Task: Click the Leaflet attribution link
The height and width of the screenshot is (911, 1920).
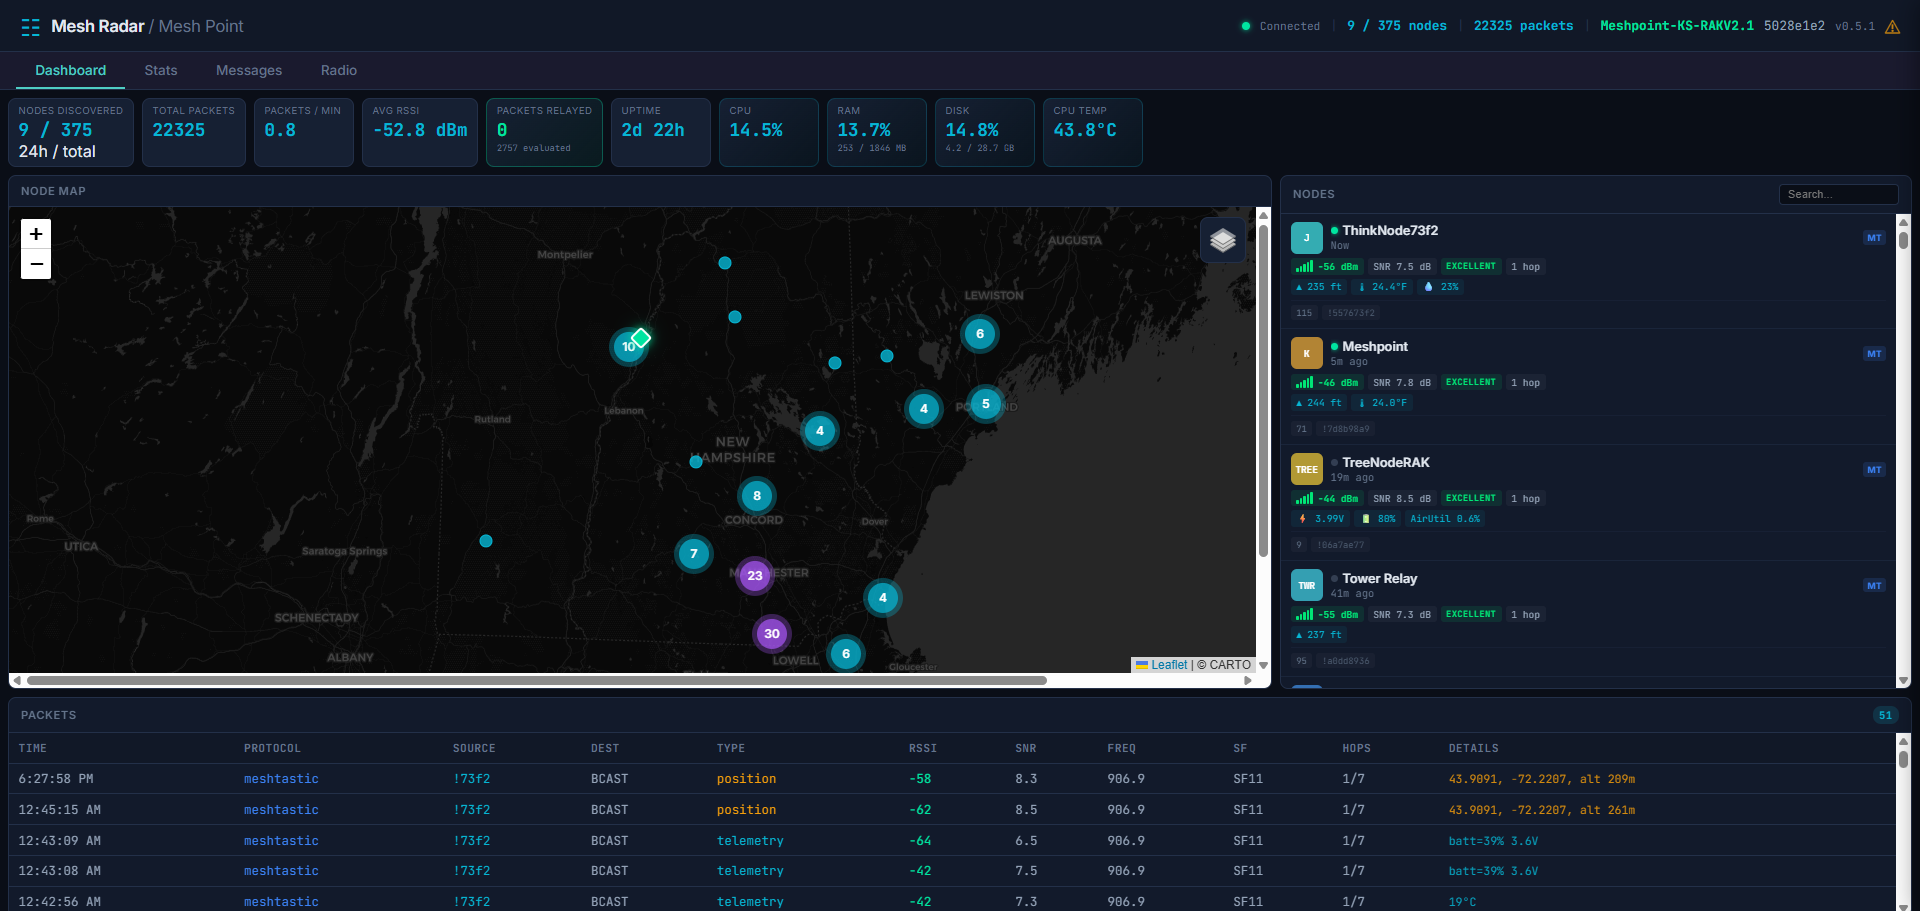Action: click(x=1168, y=664)
